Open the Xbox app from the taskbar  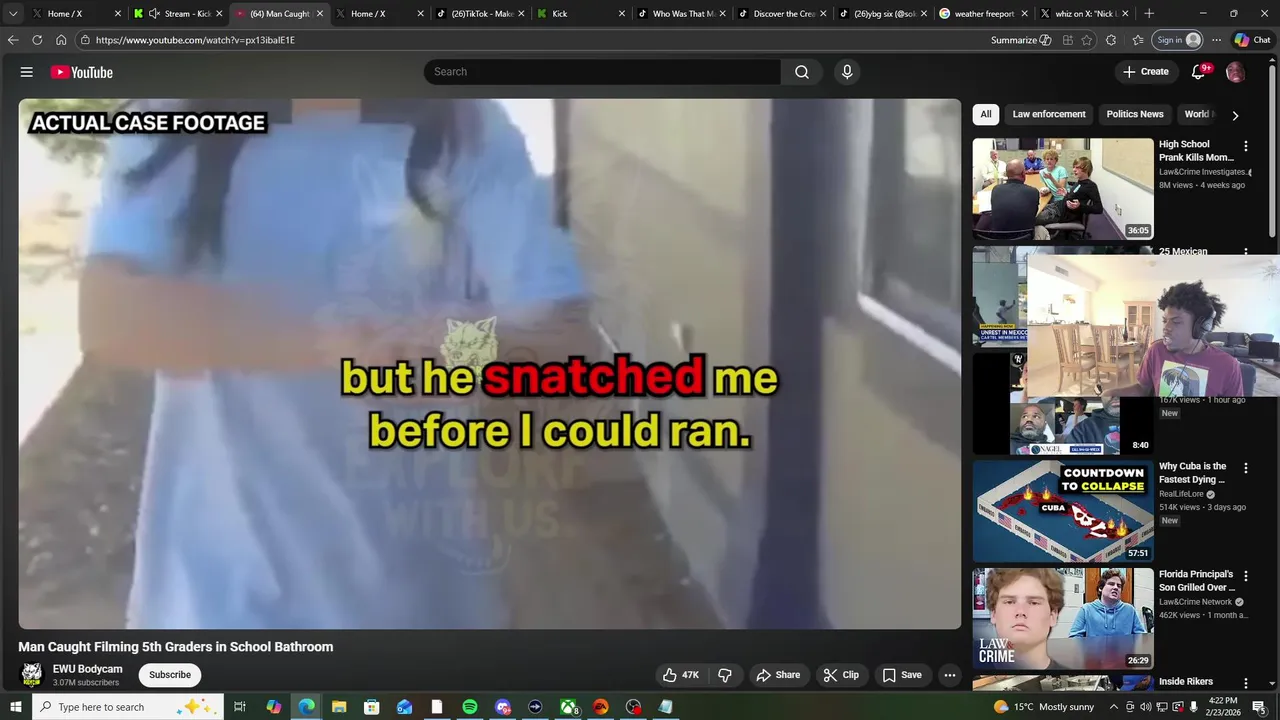[x=568, y=707]
